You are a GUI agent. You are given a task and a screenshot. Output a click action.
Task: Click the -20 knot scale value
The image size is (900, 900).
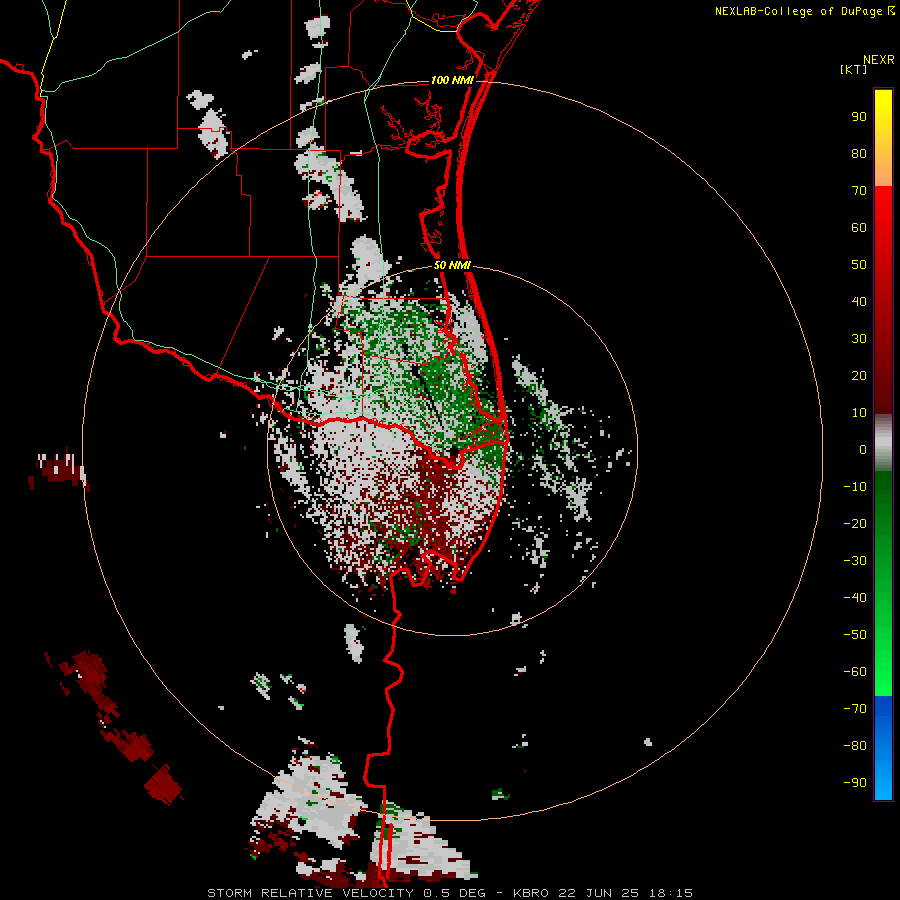click(x=855, y=524)
